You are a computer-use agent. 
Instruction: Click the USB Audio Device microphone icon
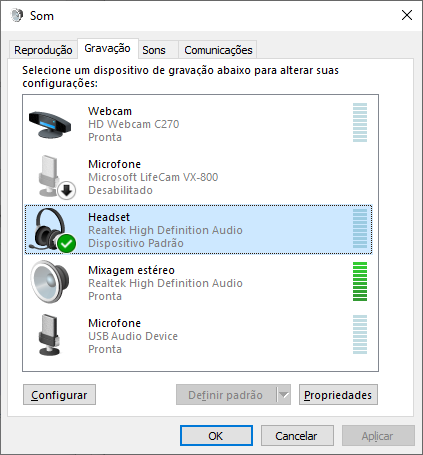pyautogui.click(x=49, y=335)
